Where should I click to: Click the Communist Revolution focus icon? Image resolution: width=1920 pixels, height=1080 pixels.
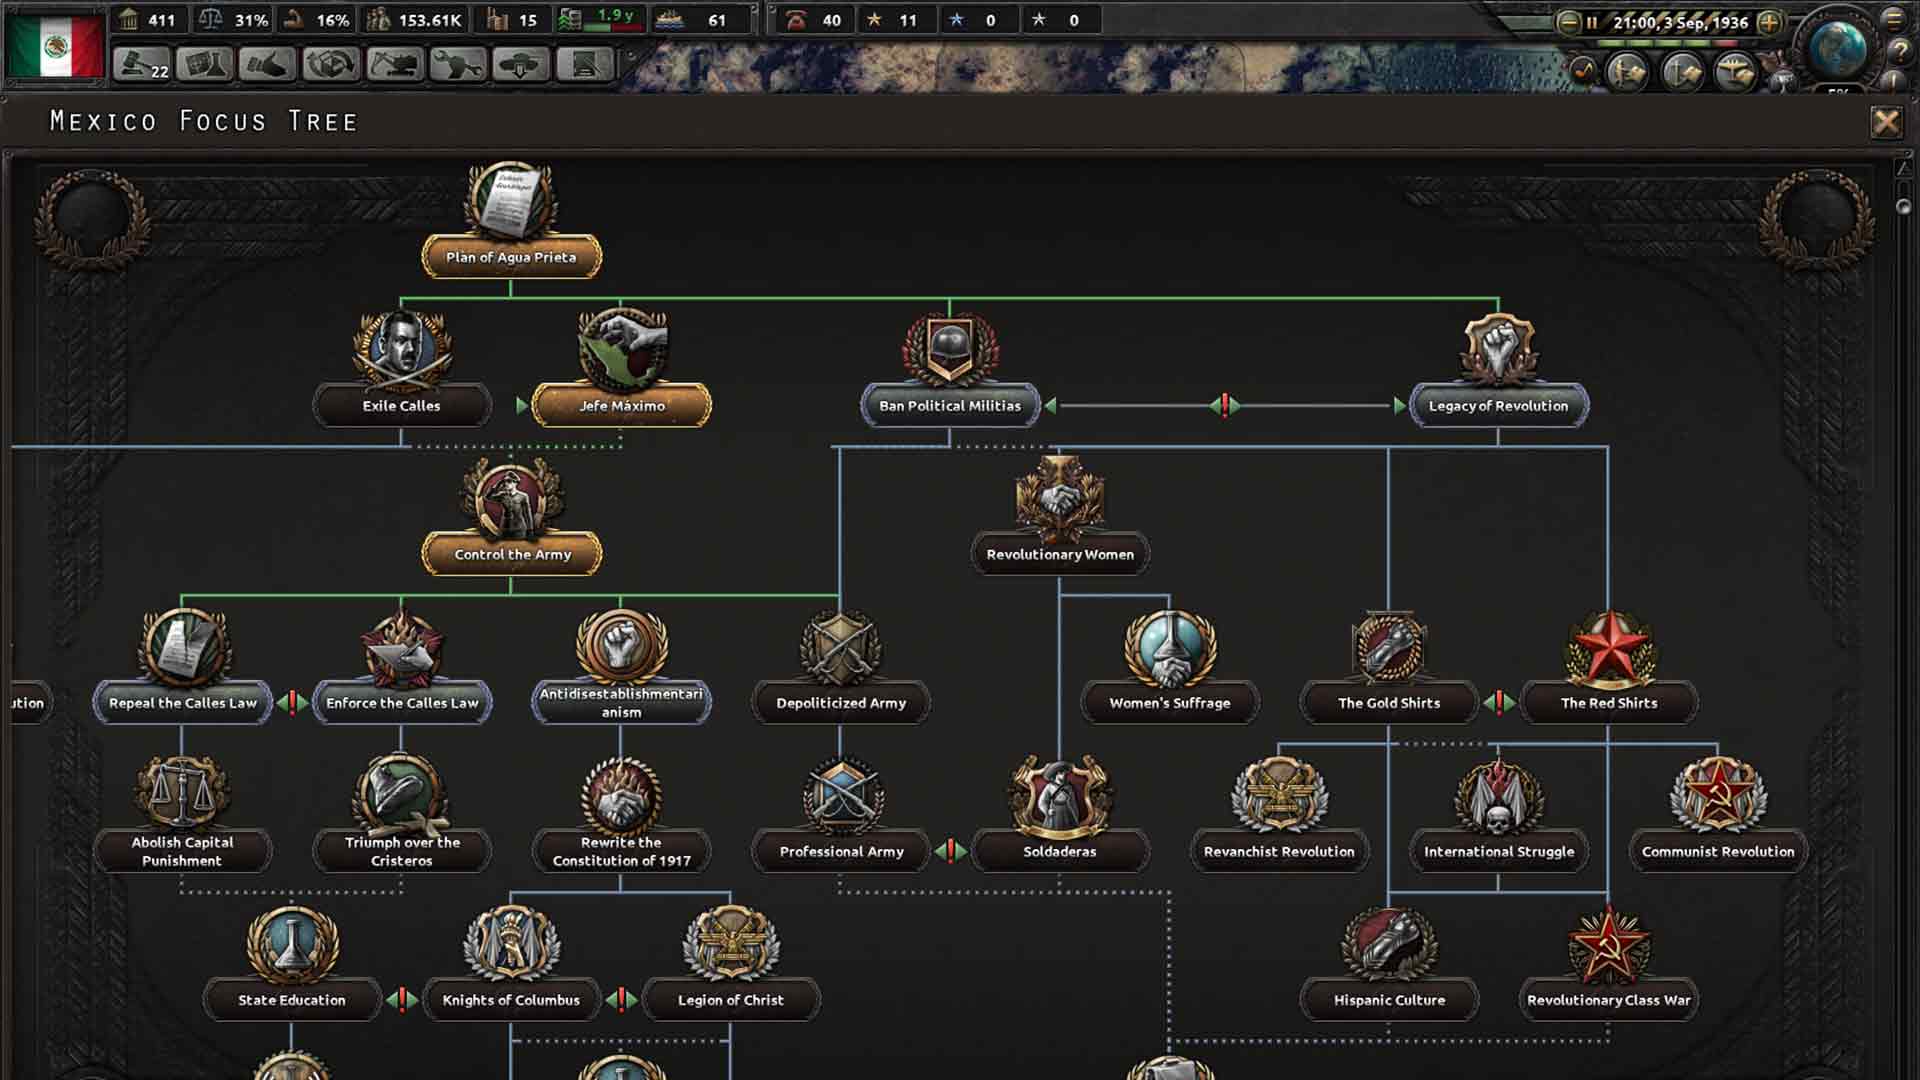coord(1718,796)
